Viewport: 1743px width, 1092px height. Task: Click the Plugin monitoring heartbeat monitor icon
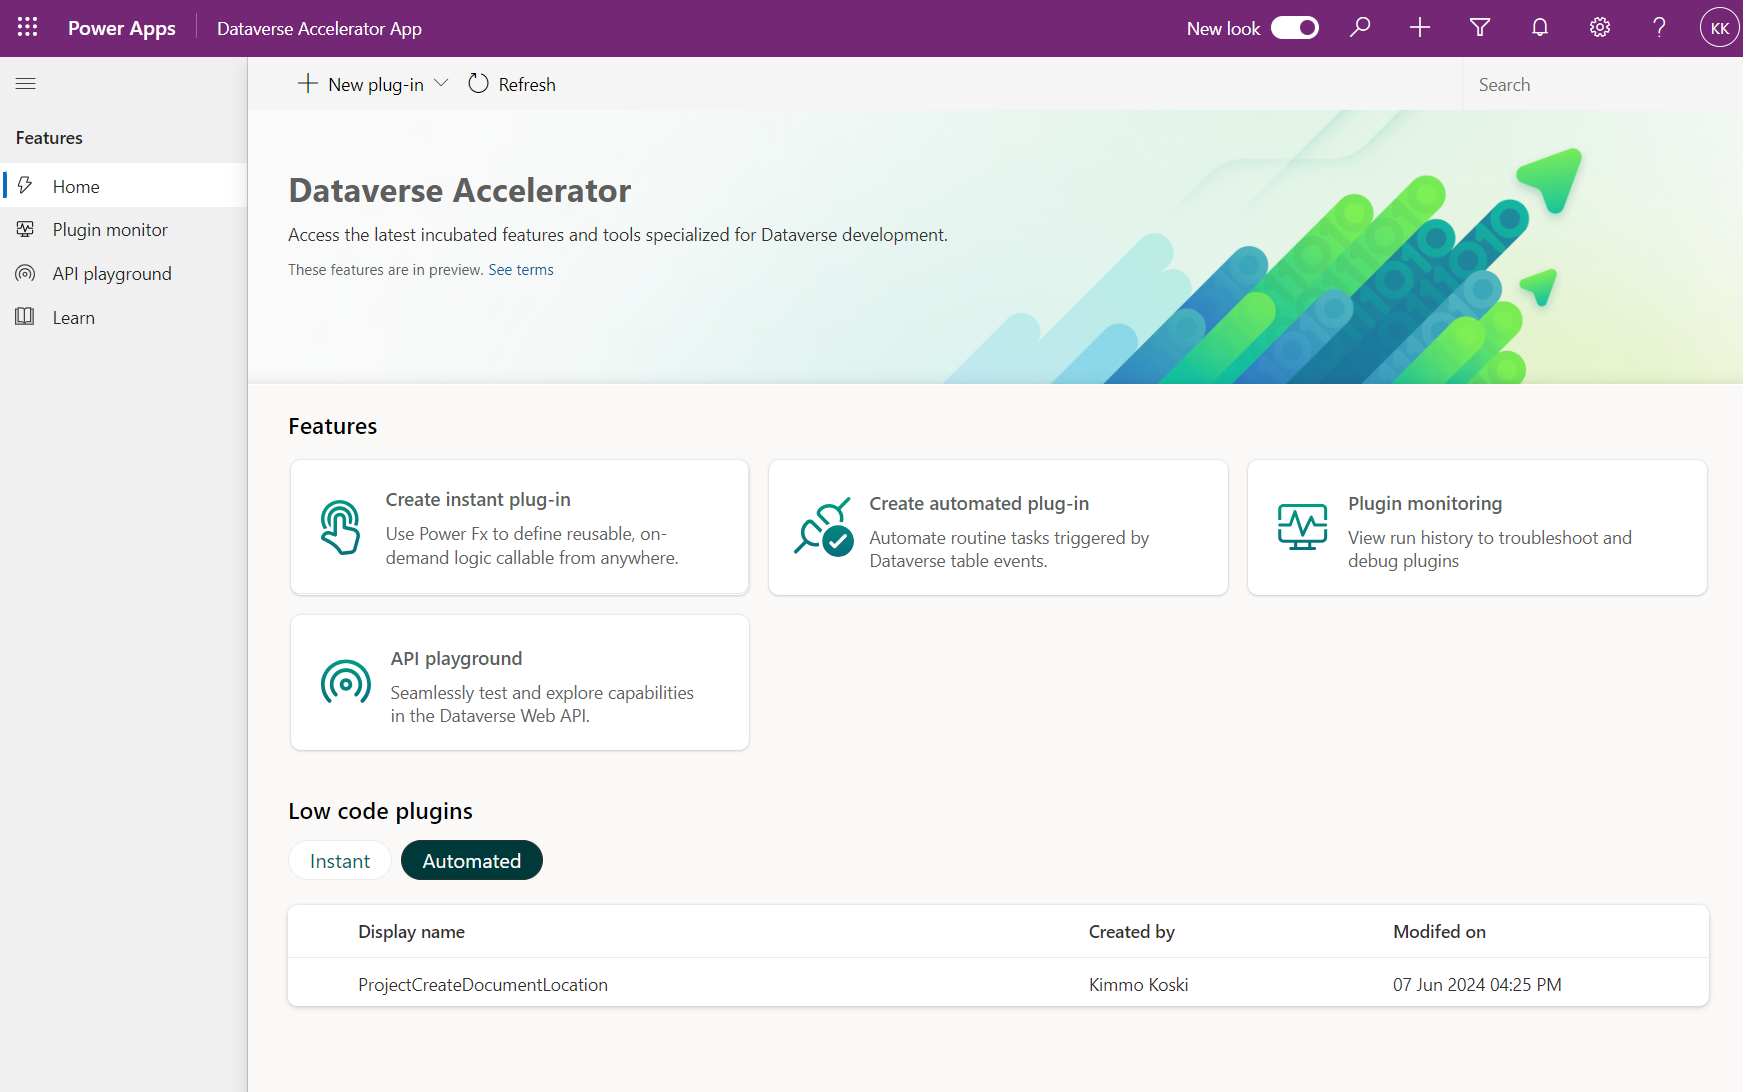[1302, 527]
